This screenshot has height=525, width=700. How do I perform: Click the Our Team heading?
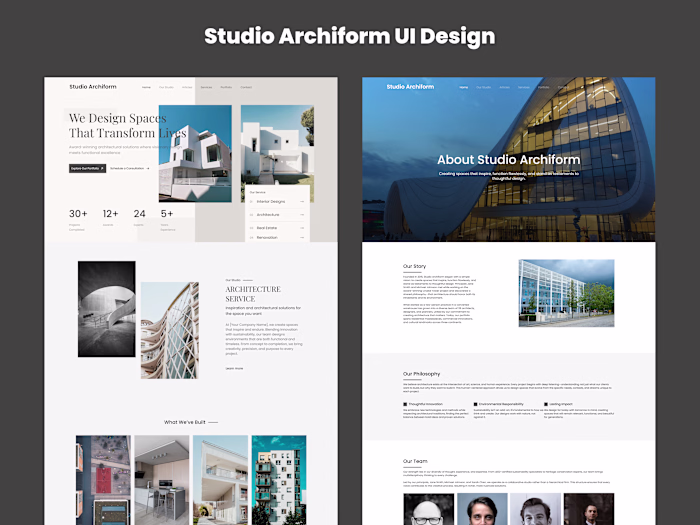(x=415, y=461)
